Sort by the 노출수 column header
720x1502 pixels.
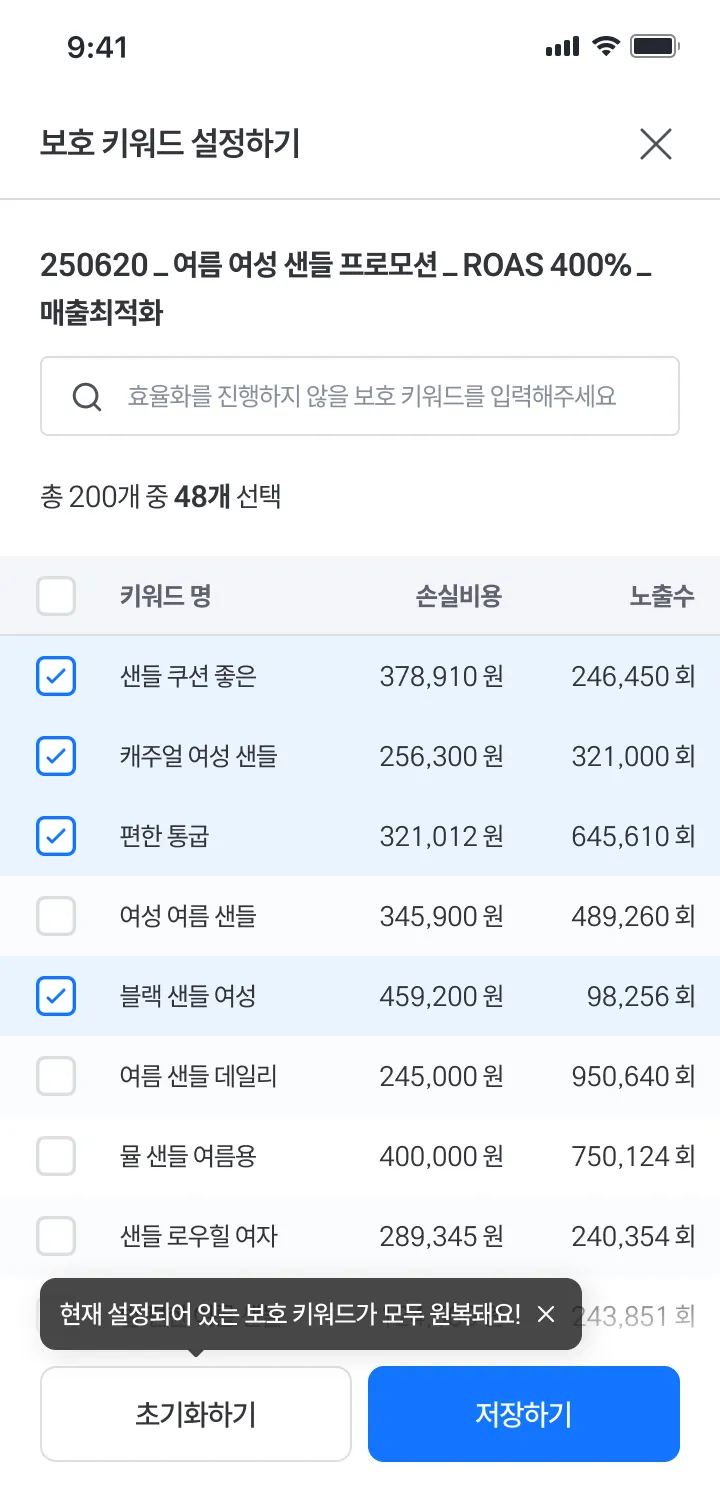point(661,597)
